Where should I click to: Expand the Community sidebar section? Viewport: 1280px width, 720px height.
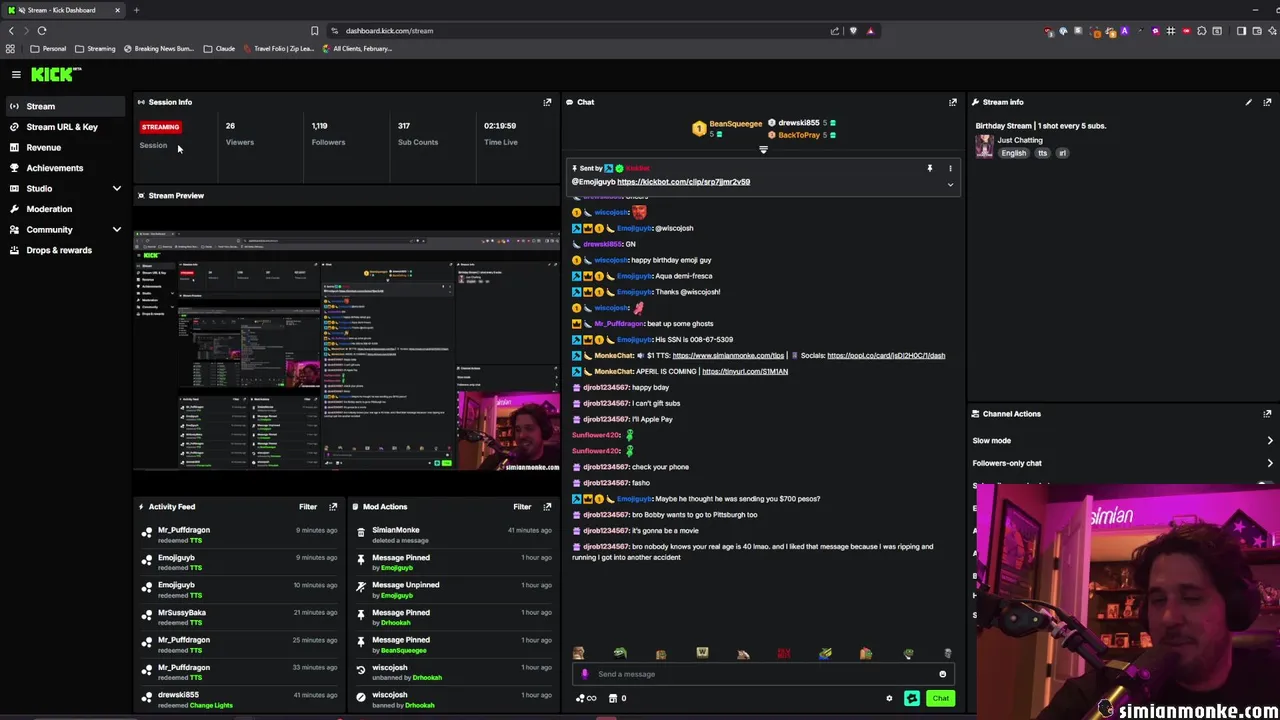[x=116, y=230]
